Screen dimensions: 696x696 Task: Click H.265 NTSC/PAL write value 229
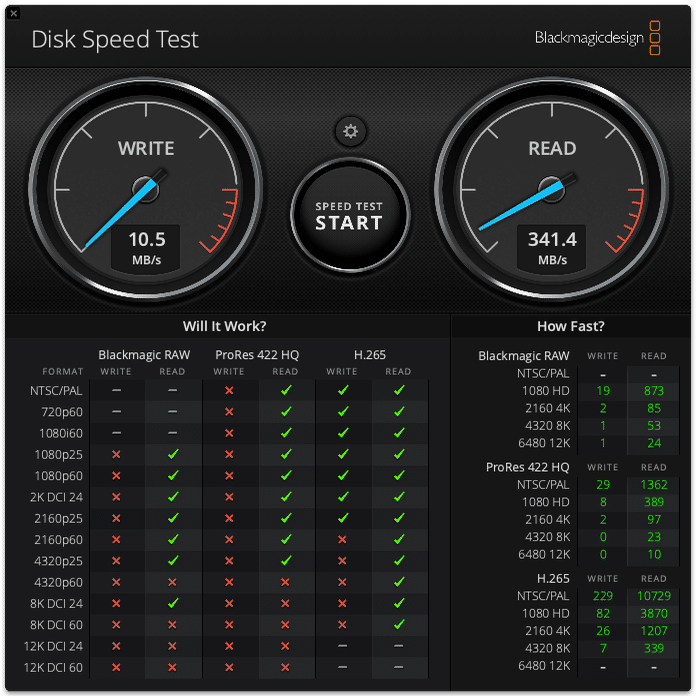pos(603,596)
